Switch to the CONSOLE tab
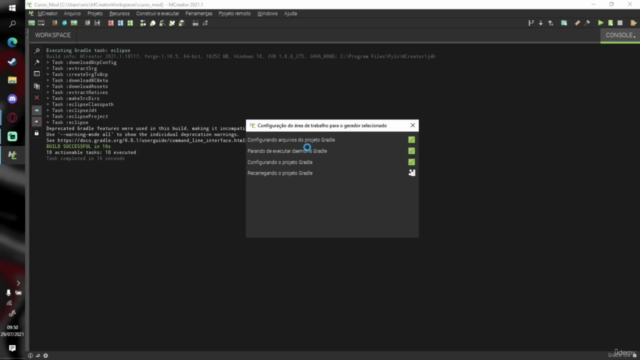Image resolution: width=640 pixels, height=360 pixels. (620, 35)
